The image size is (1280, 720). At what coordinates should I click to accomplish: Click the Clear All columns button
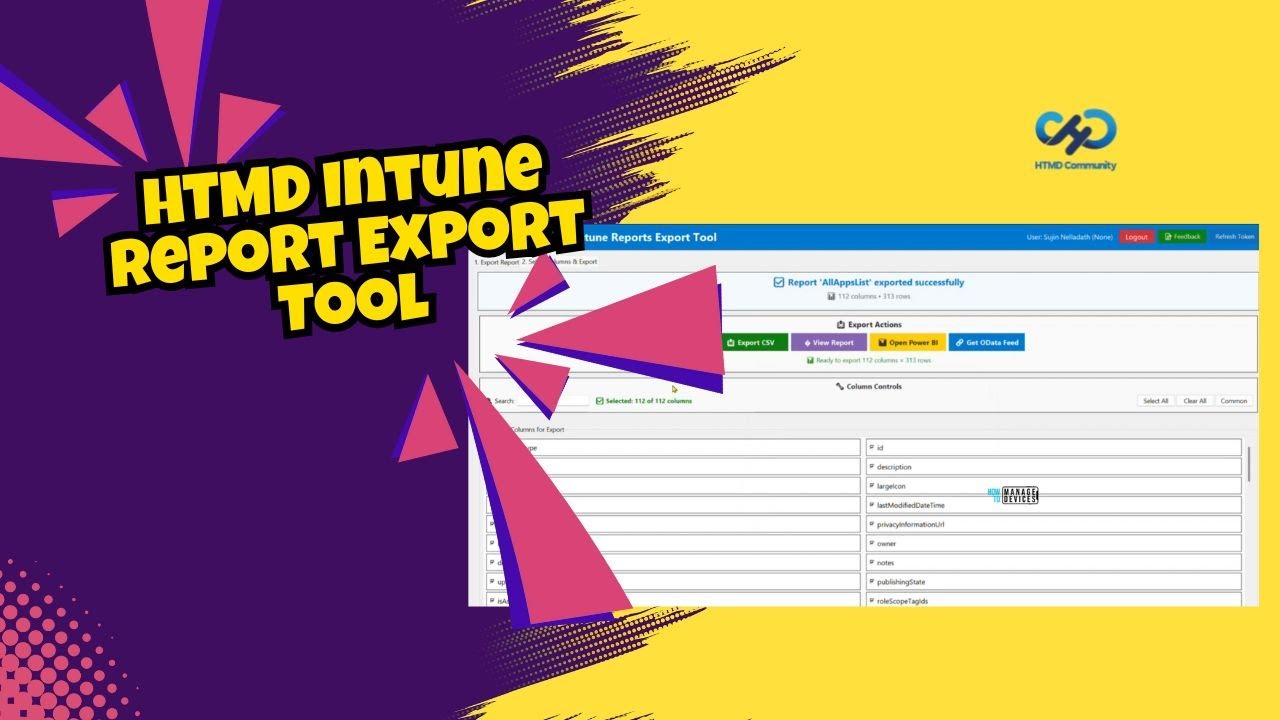1195,401
